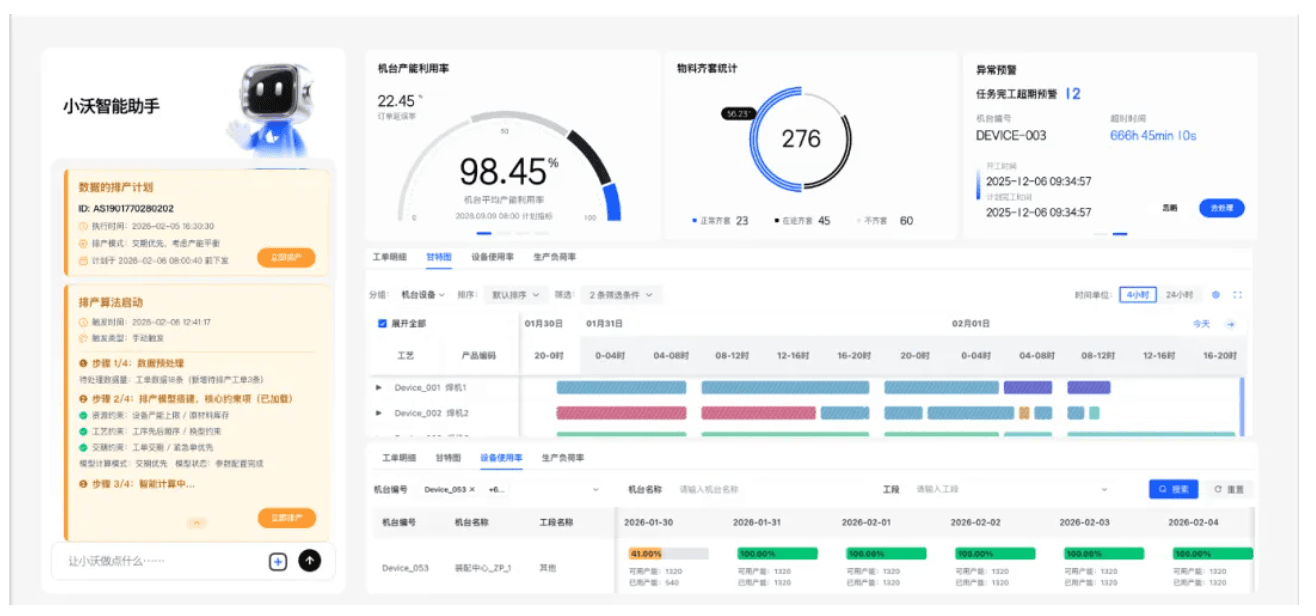The image size is (1316, 616).
Task: Click the 100.00% bar under 2026-01-31
Action: (x=777, y=553)
